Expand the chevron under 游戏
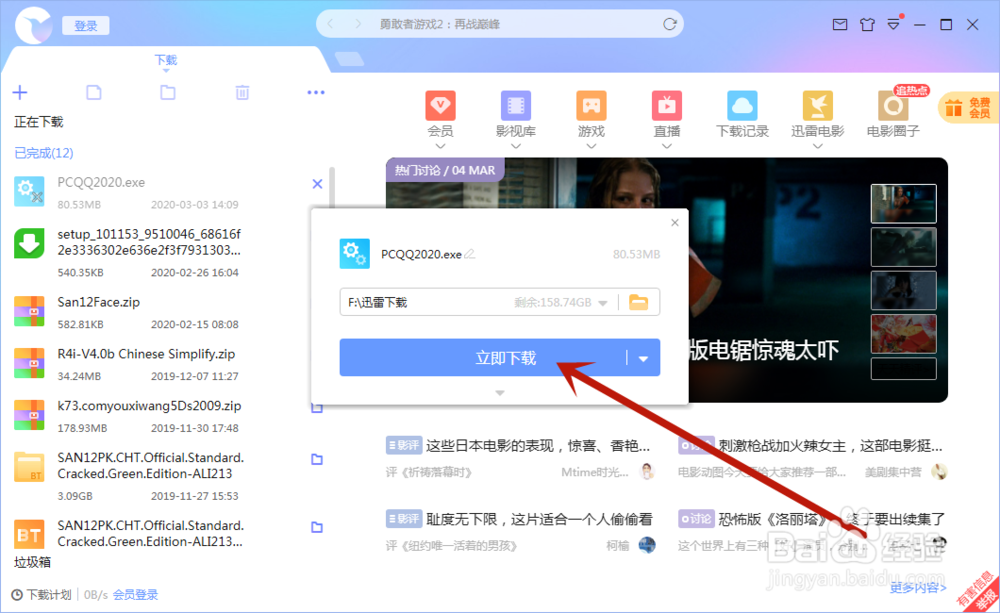This screenshot has width=1000, height=613. [x=591, y=147]
